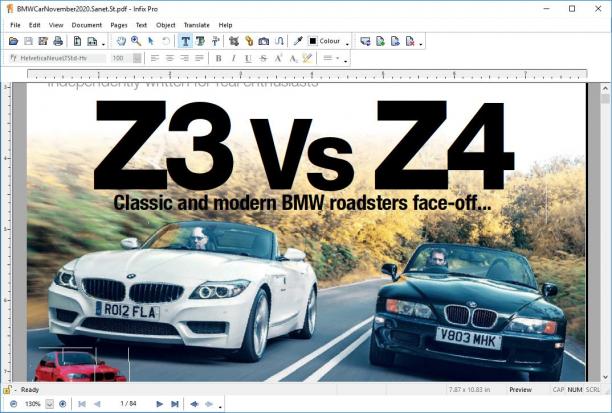Click the horseshoe-shaped tool icon
The height and width of the screenshot is (413, 612).
tap(279, 41)
